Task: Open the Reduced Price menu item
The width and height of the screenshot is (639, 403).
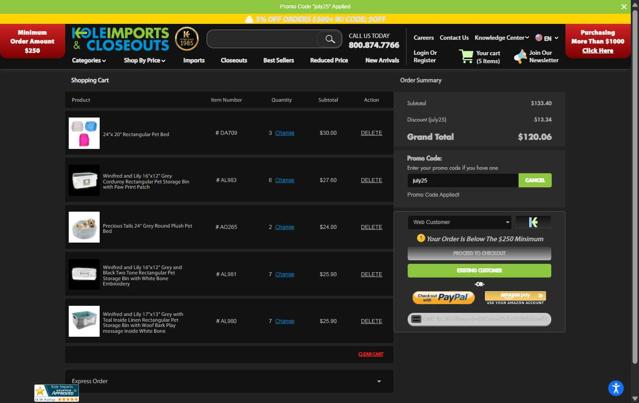Action: tap(329, 60)
